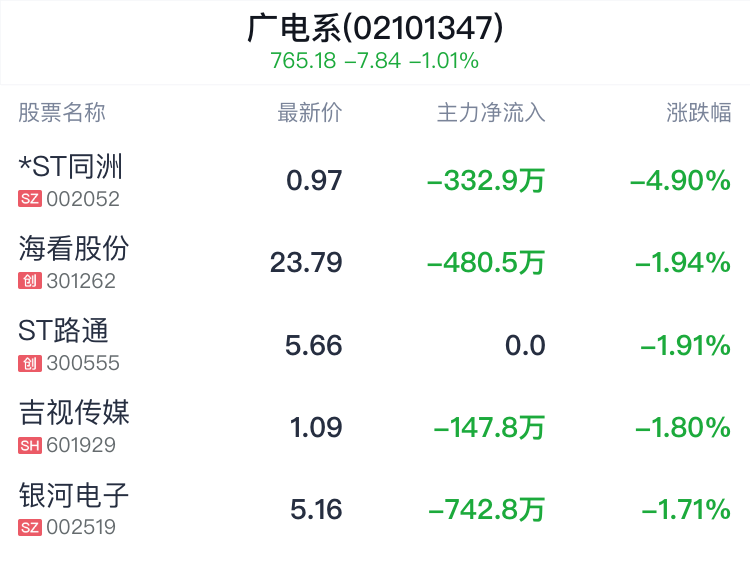The image size is (750, 564).
Task: Click the 5.66 latest price
Action: tap(314, 345)
